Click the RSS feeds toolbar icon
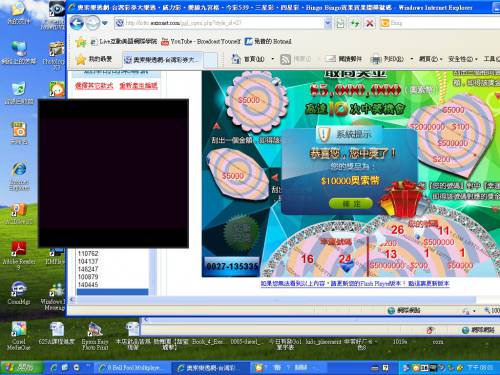The width and height of the screenshot is (500, 375). coord(285,59)
